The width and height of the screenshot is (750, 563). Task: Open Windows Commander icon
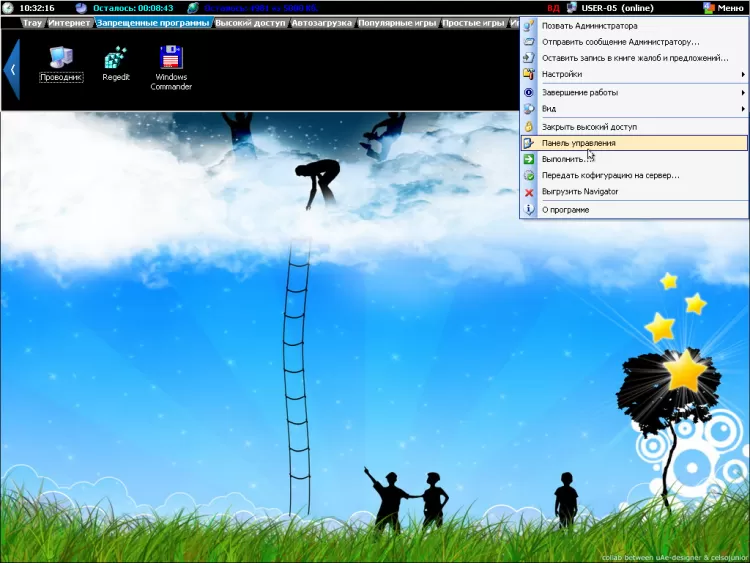171,57
